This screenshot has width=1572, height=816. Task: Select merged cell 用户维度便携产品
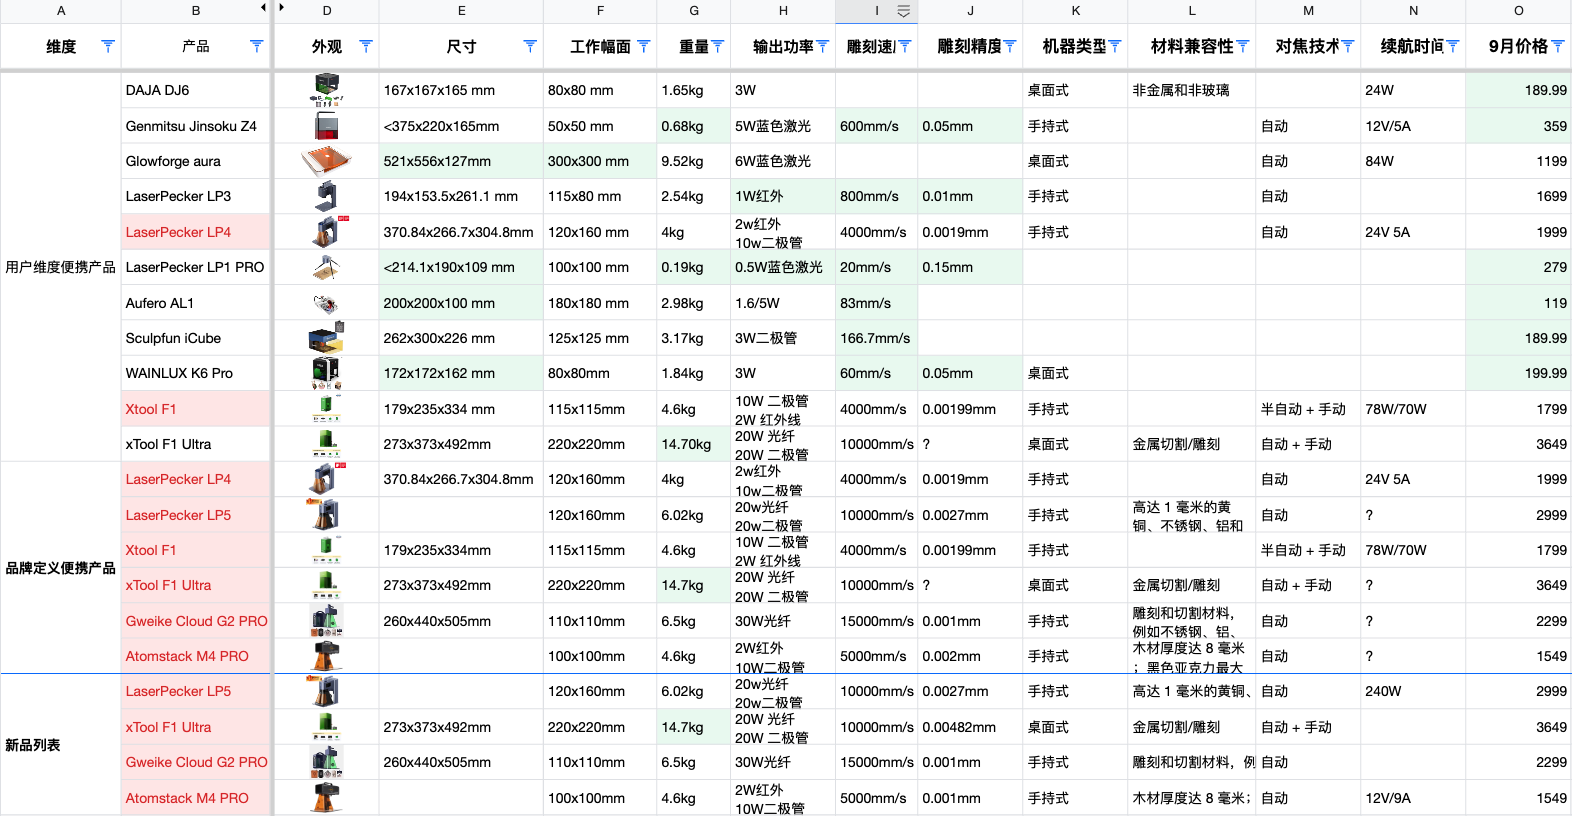(x=61, y=267)
